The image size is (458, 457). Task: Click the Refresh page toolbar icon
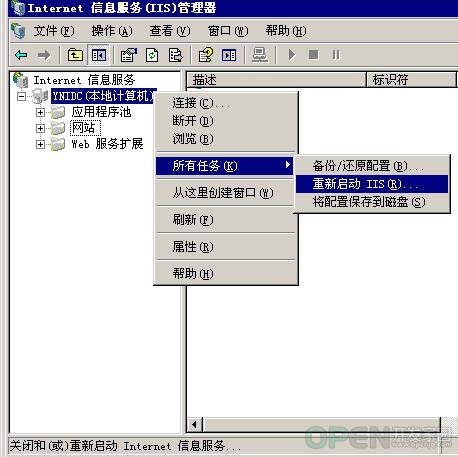(x=152, y=55)
